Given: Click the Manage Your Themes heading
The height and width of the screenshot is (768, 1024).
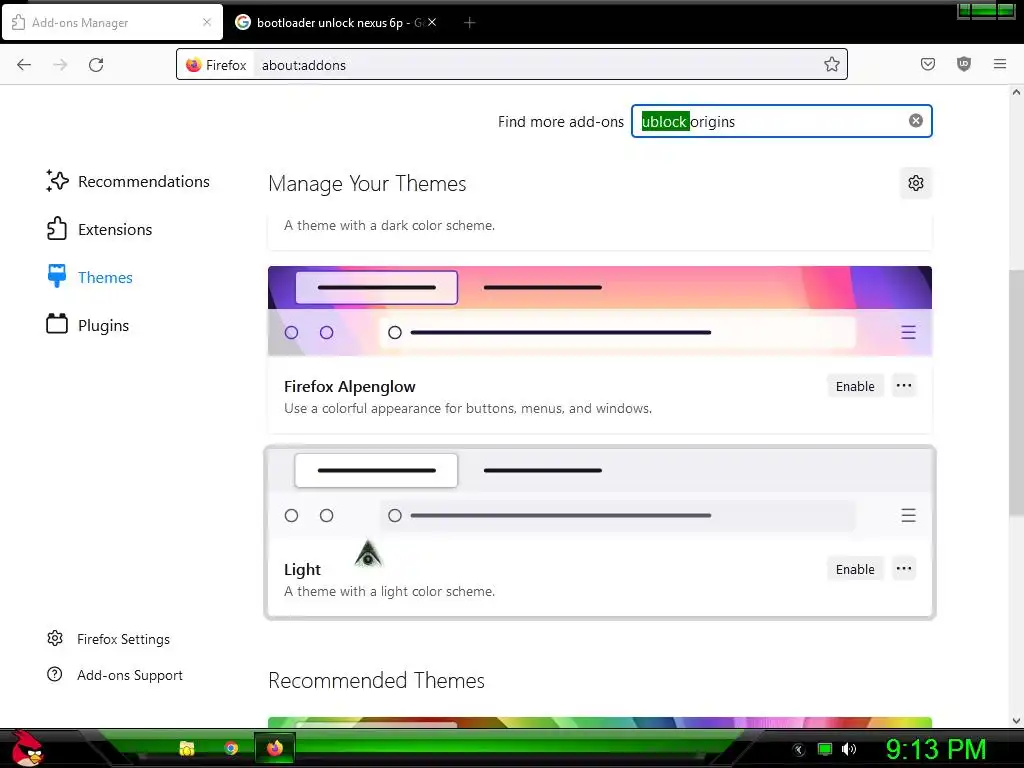Looking at the screenshot, I should (367, 184).
